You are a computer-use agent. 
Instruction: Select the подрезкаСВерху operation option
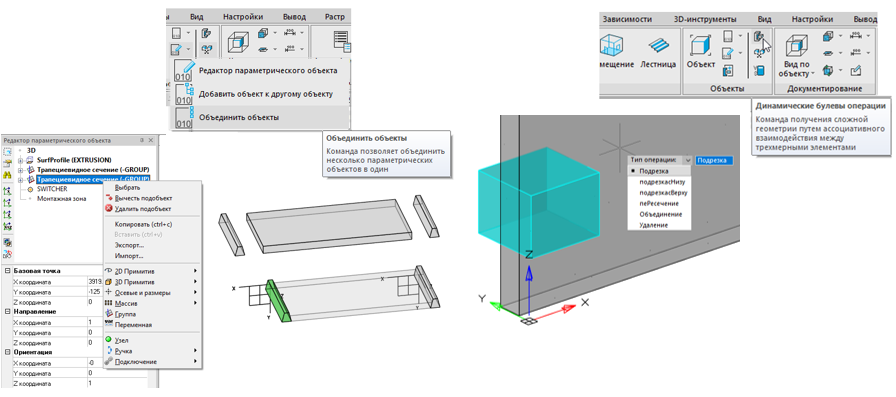pos(659,193)
